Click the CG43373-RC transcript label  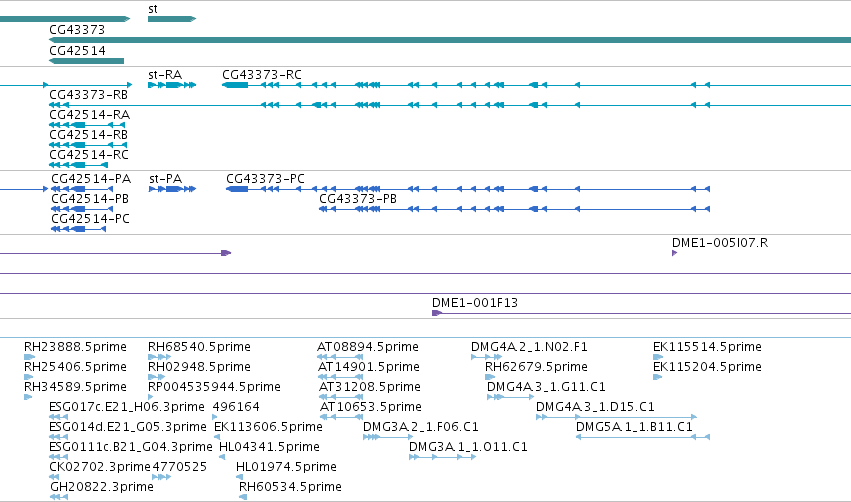point(262,75)
